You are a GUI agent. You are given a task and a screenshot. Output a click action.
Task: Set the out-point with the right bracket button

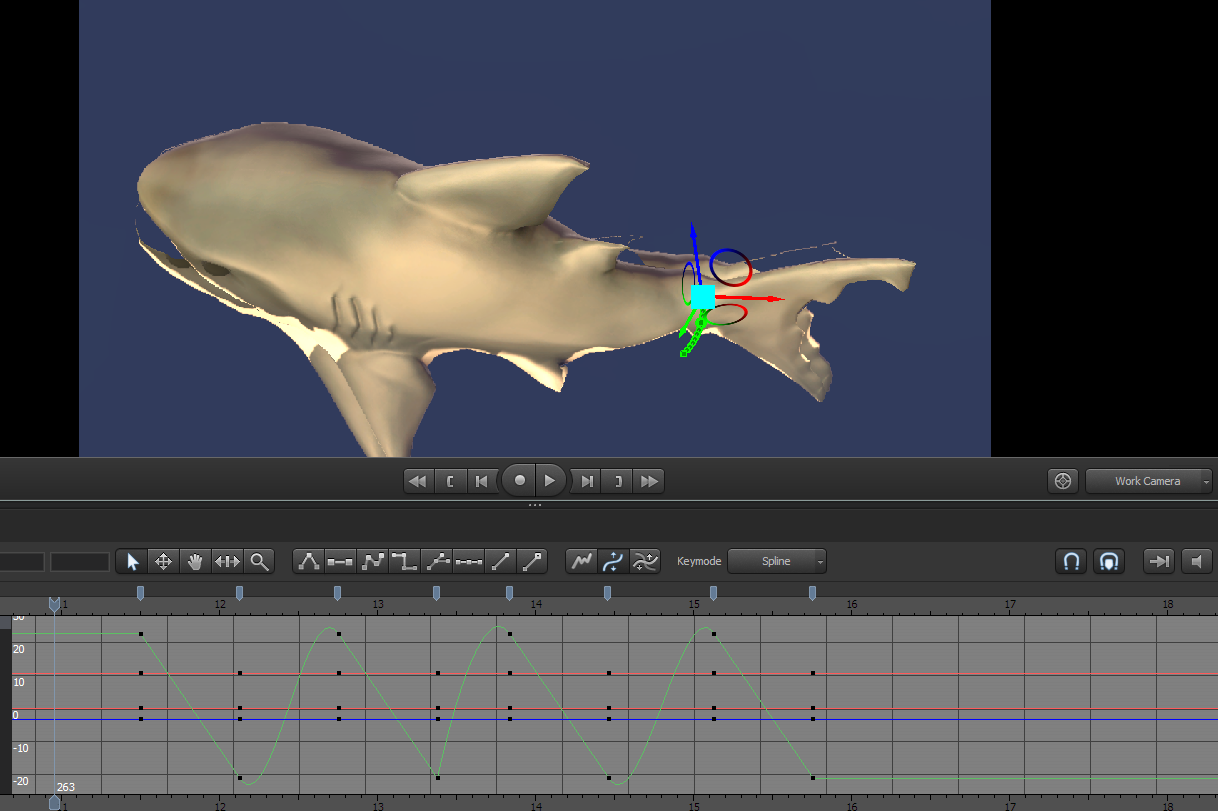click(x=618, y=481)
